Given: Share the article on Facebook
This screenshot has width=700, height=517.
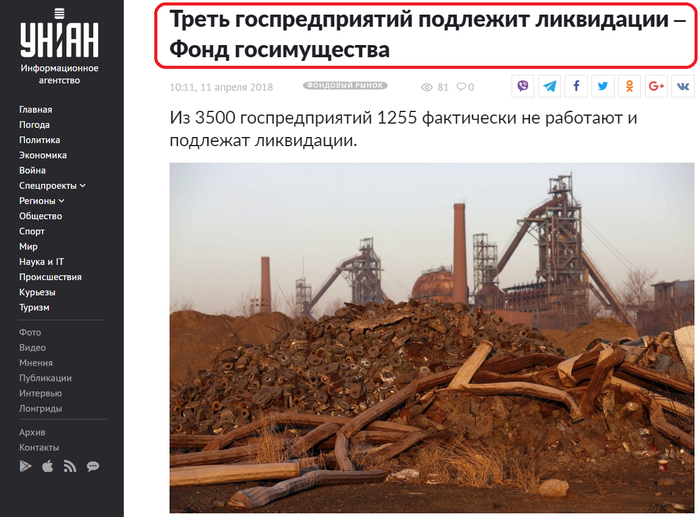Looking at the screenshot, I should [576, 86].
